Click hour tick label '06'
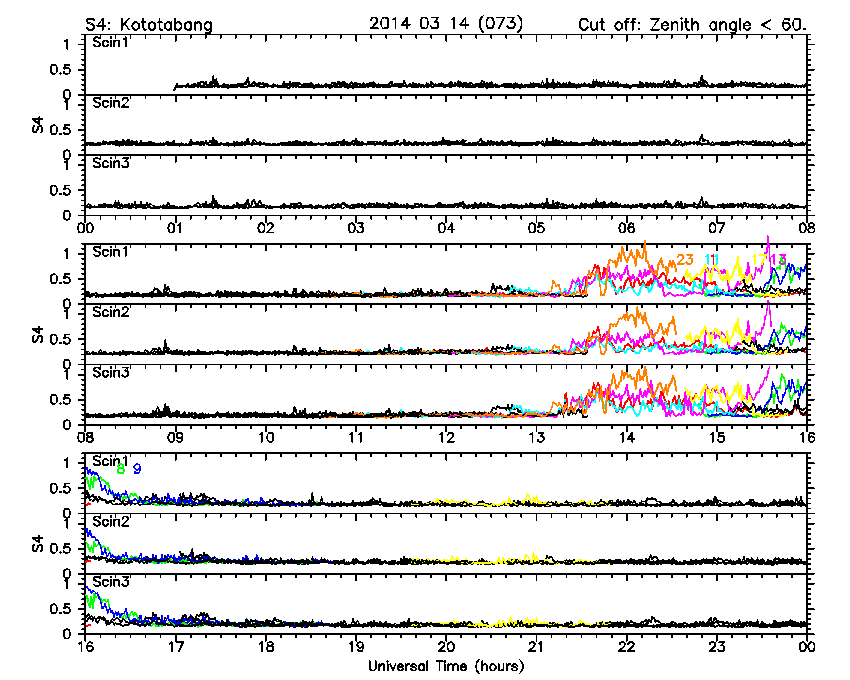Viewport: 850px width, 680px height. [627, 228]
